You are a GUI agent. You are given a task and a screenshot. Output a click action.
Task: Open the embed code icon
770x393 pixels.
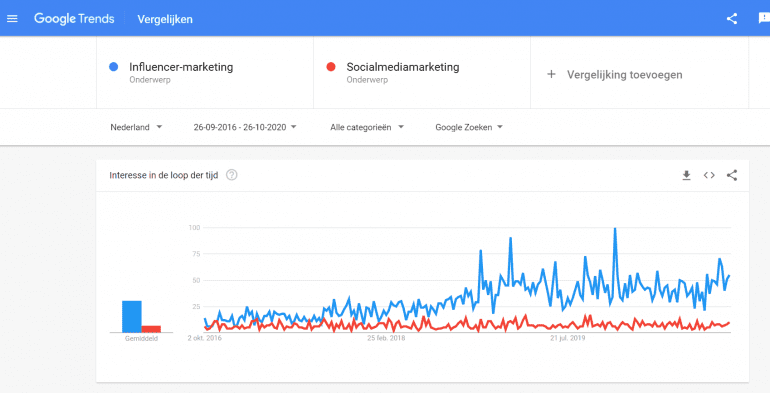[709, 175]
